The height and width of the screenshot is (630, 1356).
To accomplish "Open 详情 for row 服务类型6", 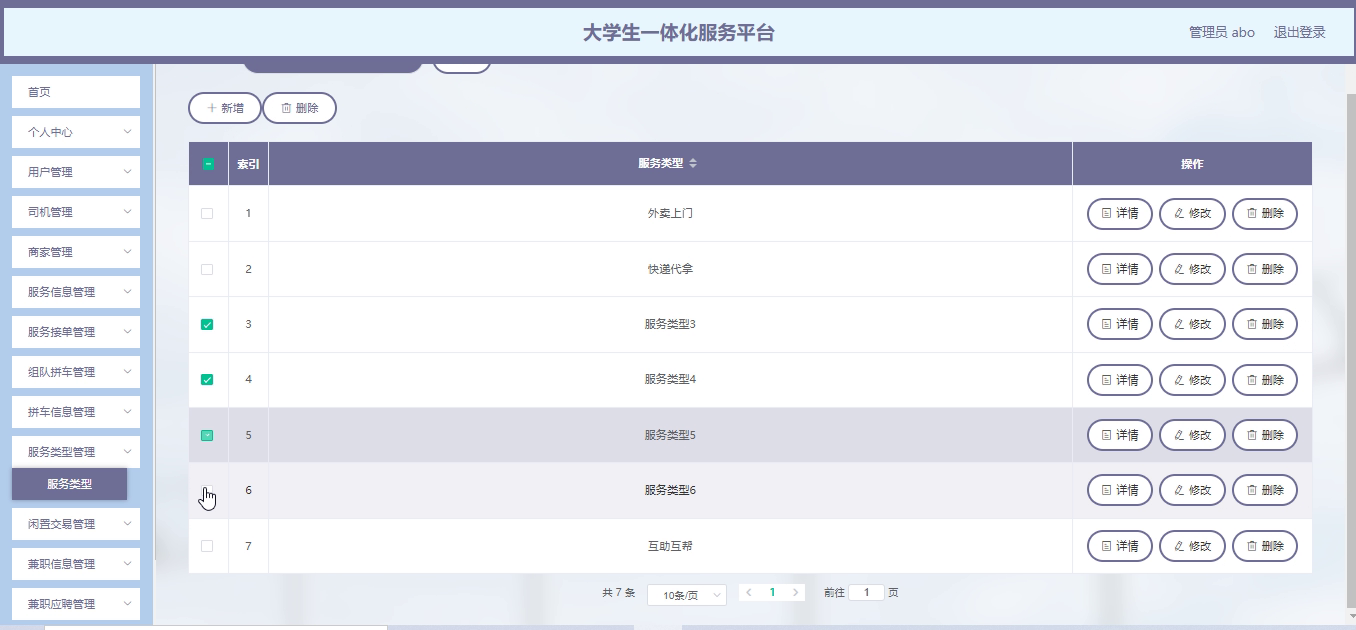I will [x=1120, y=490].
